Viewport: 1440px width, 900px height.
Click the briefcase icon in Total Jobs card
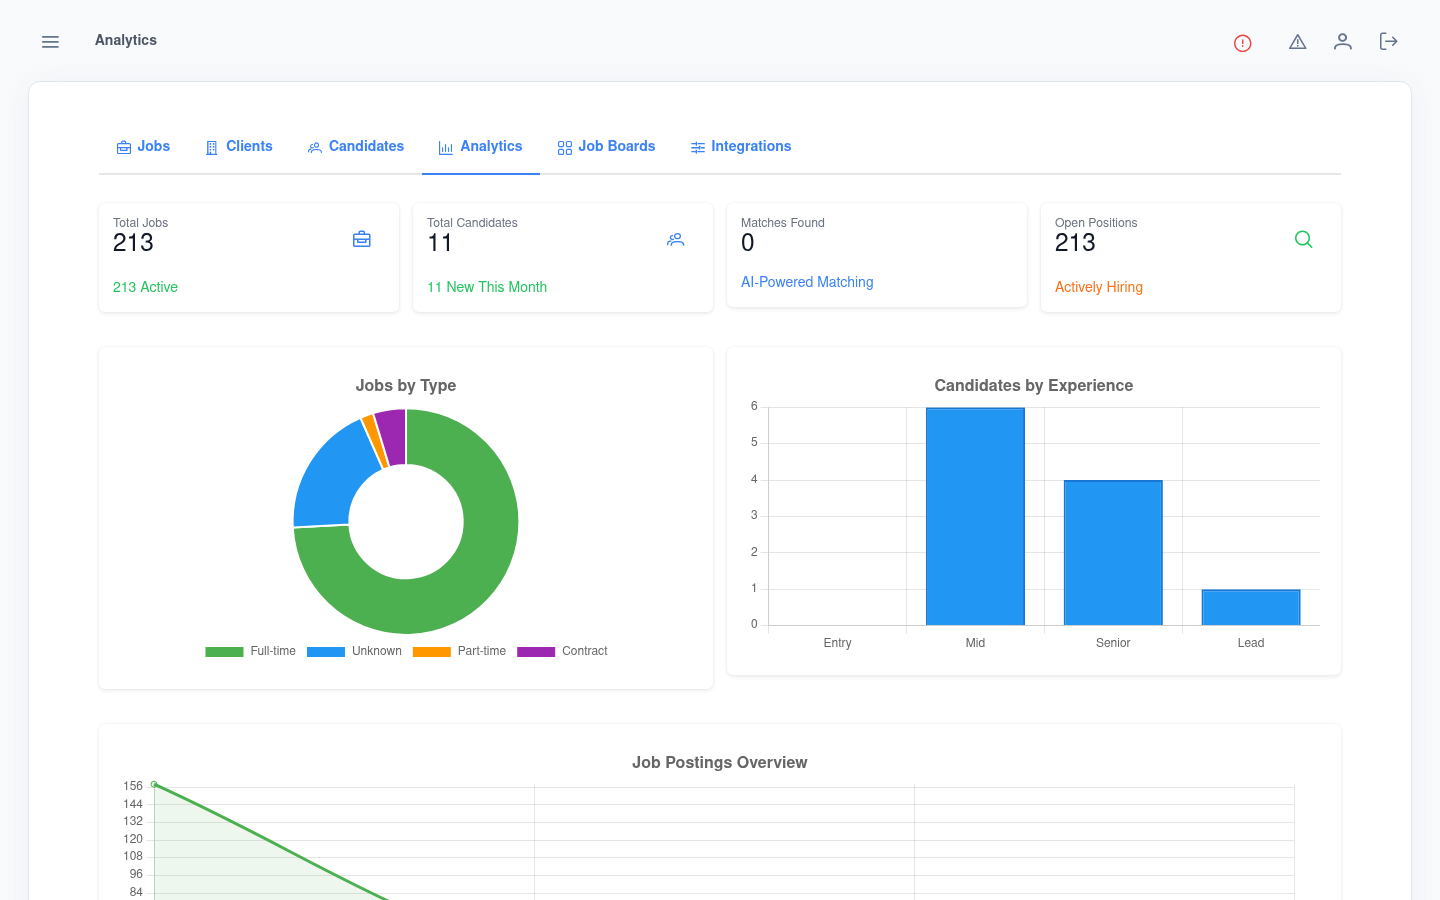click(362, 239)
